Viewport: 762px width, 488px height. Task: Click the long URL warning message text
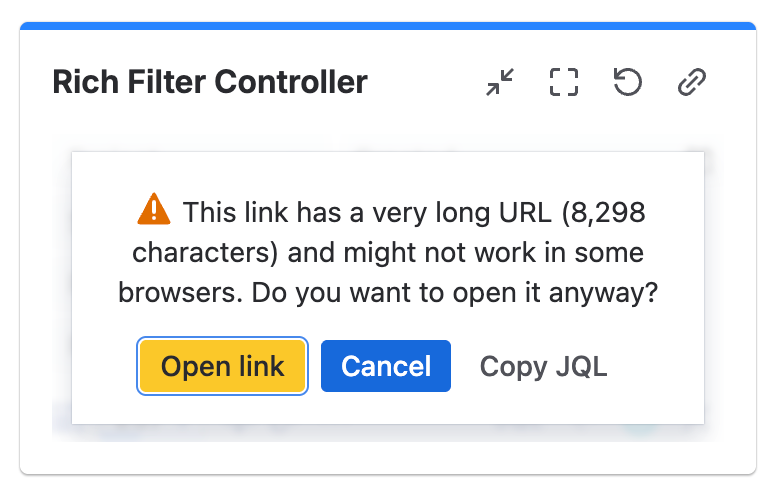tap(388, 252)
